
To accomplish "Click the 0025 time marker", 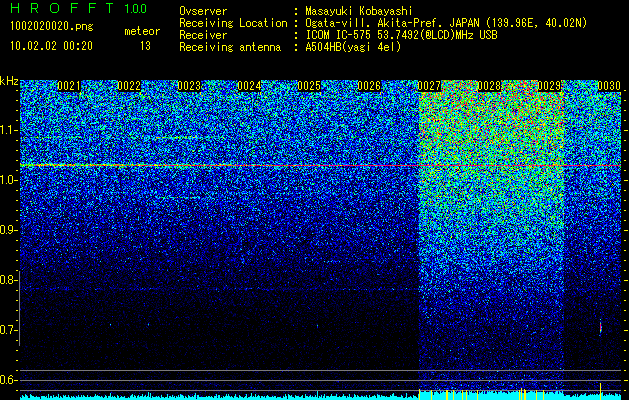I will coord(309,86).
